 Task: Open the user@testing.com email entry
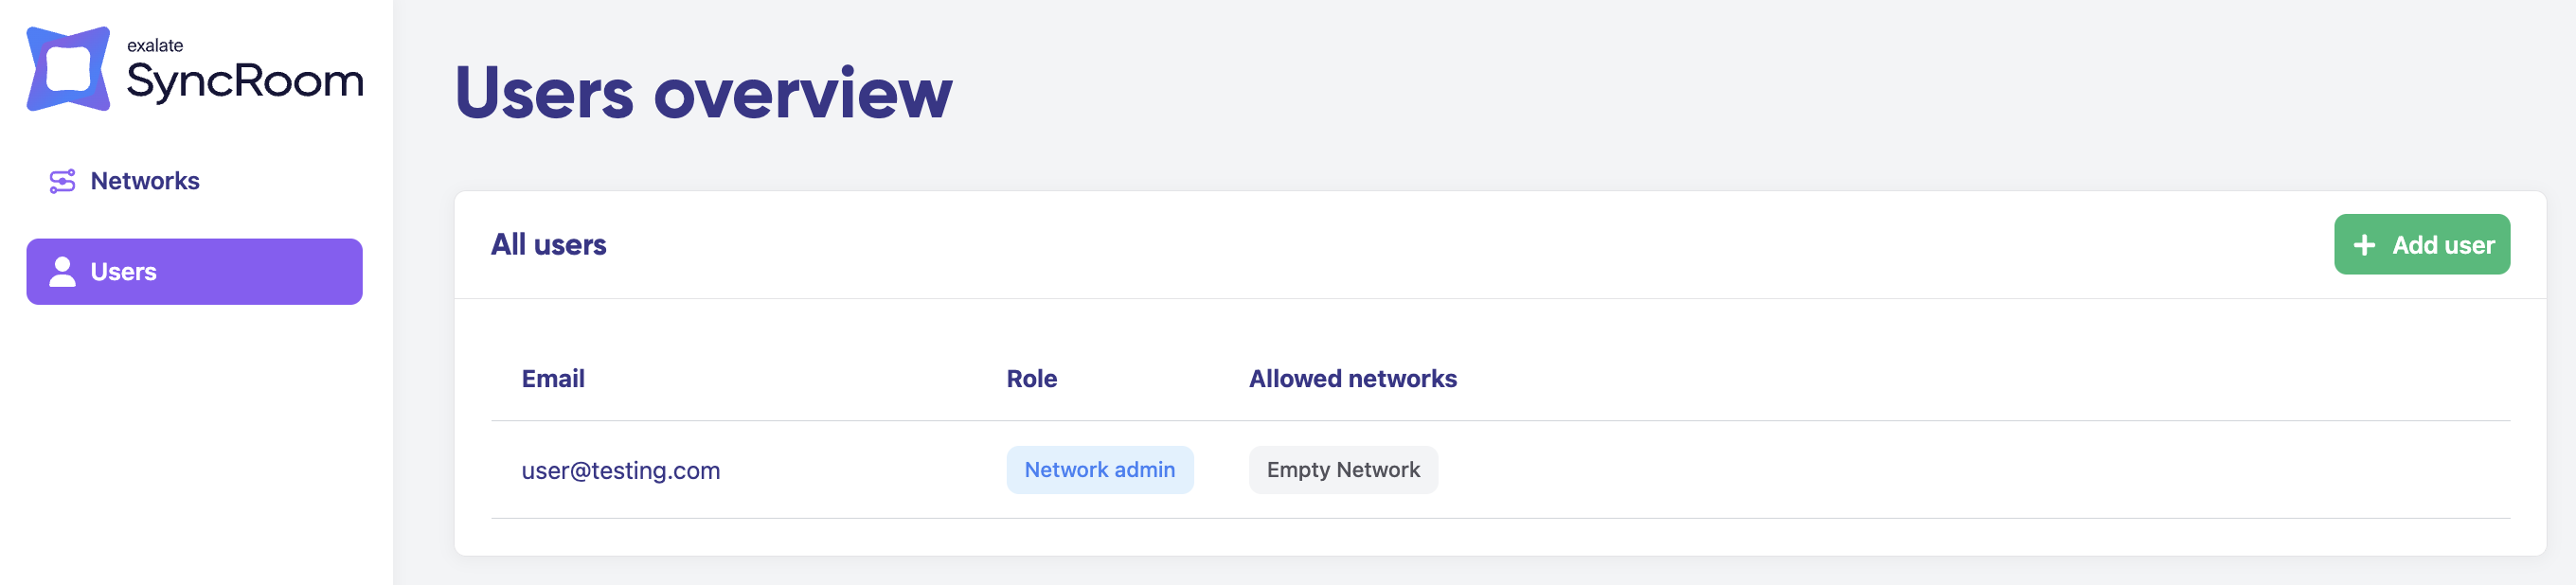620,470
